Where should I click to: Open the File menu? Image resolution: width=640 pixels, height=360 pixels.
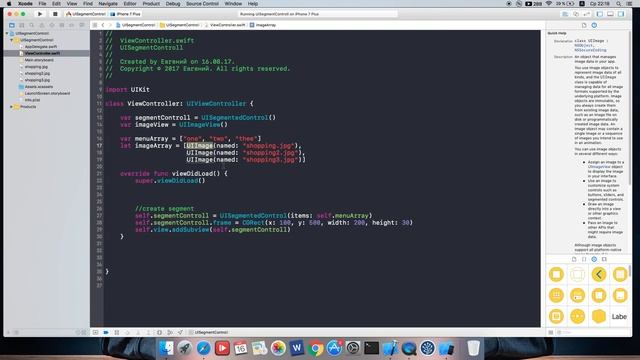tap(42, 4)
